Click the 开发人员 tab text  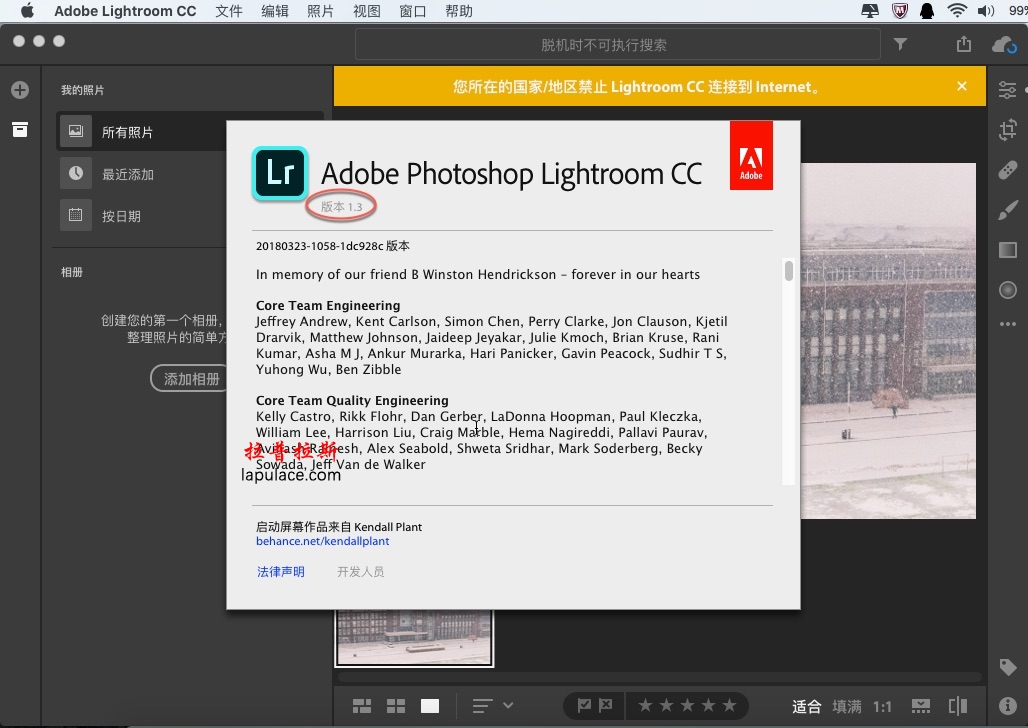[x=361, y=572]
